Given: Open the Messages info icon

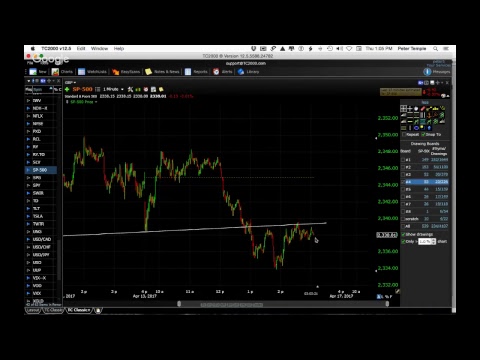Looking at the screenshot, I should click(x=427, y=72).
